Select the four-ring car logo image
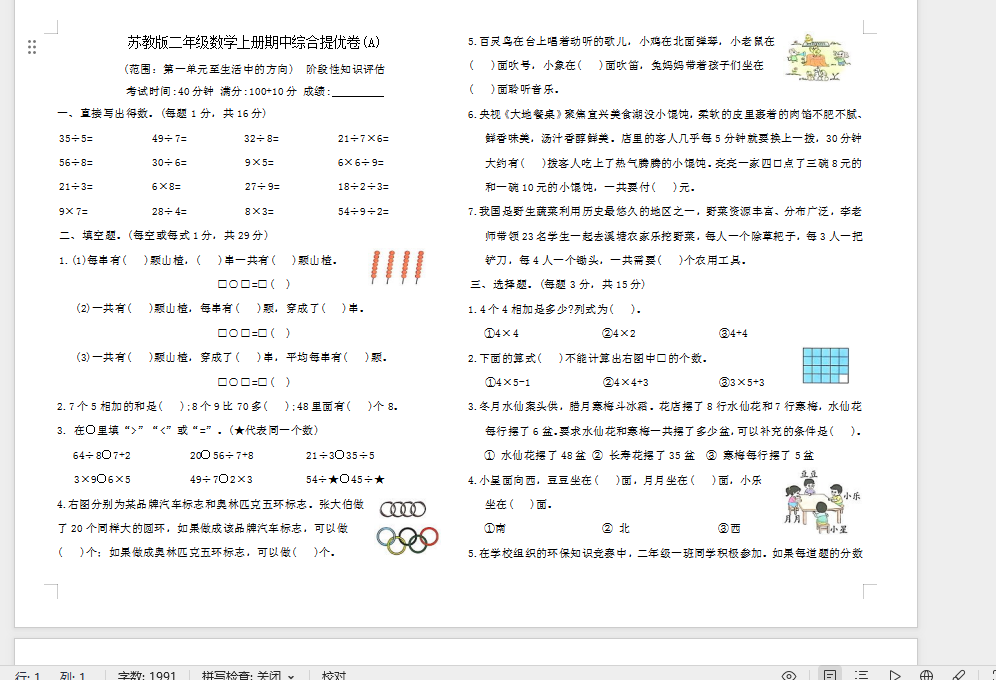 point(403,509)
